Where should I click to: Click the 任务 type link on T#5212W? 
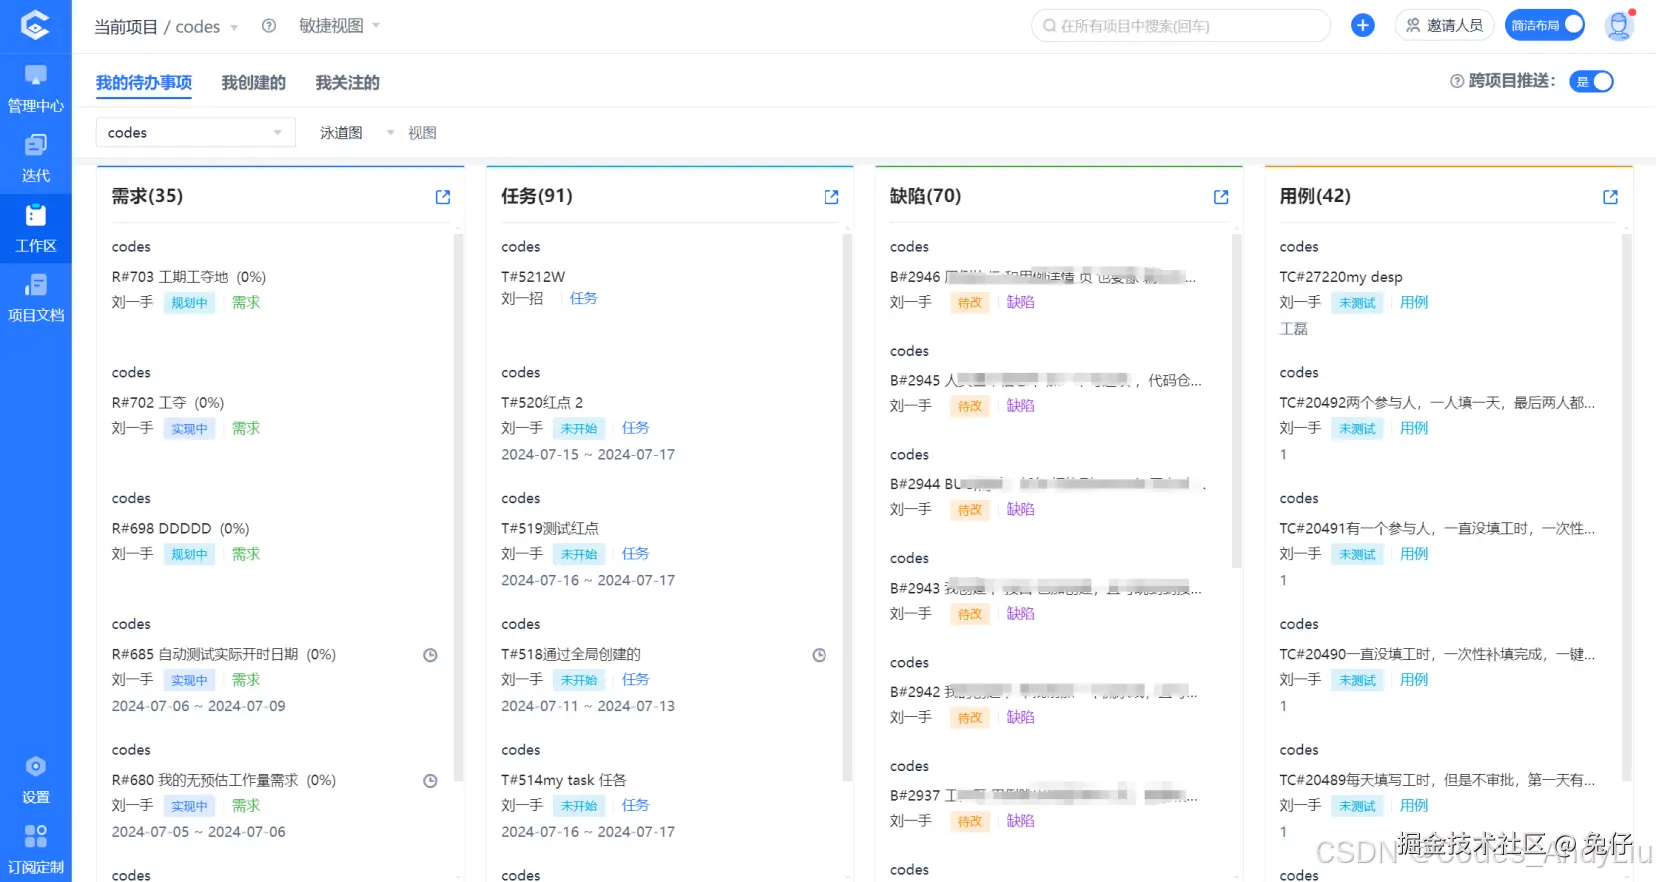(x=583, y=298)
